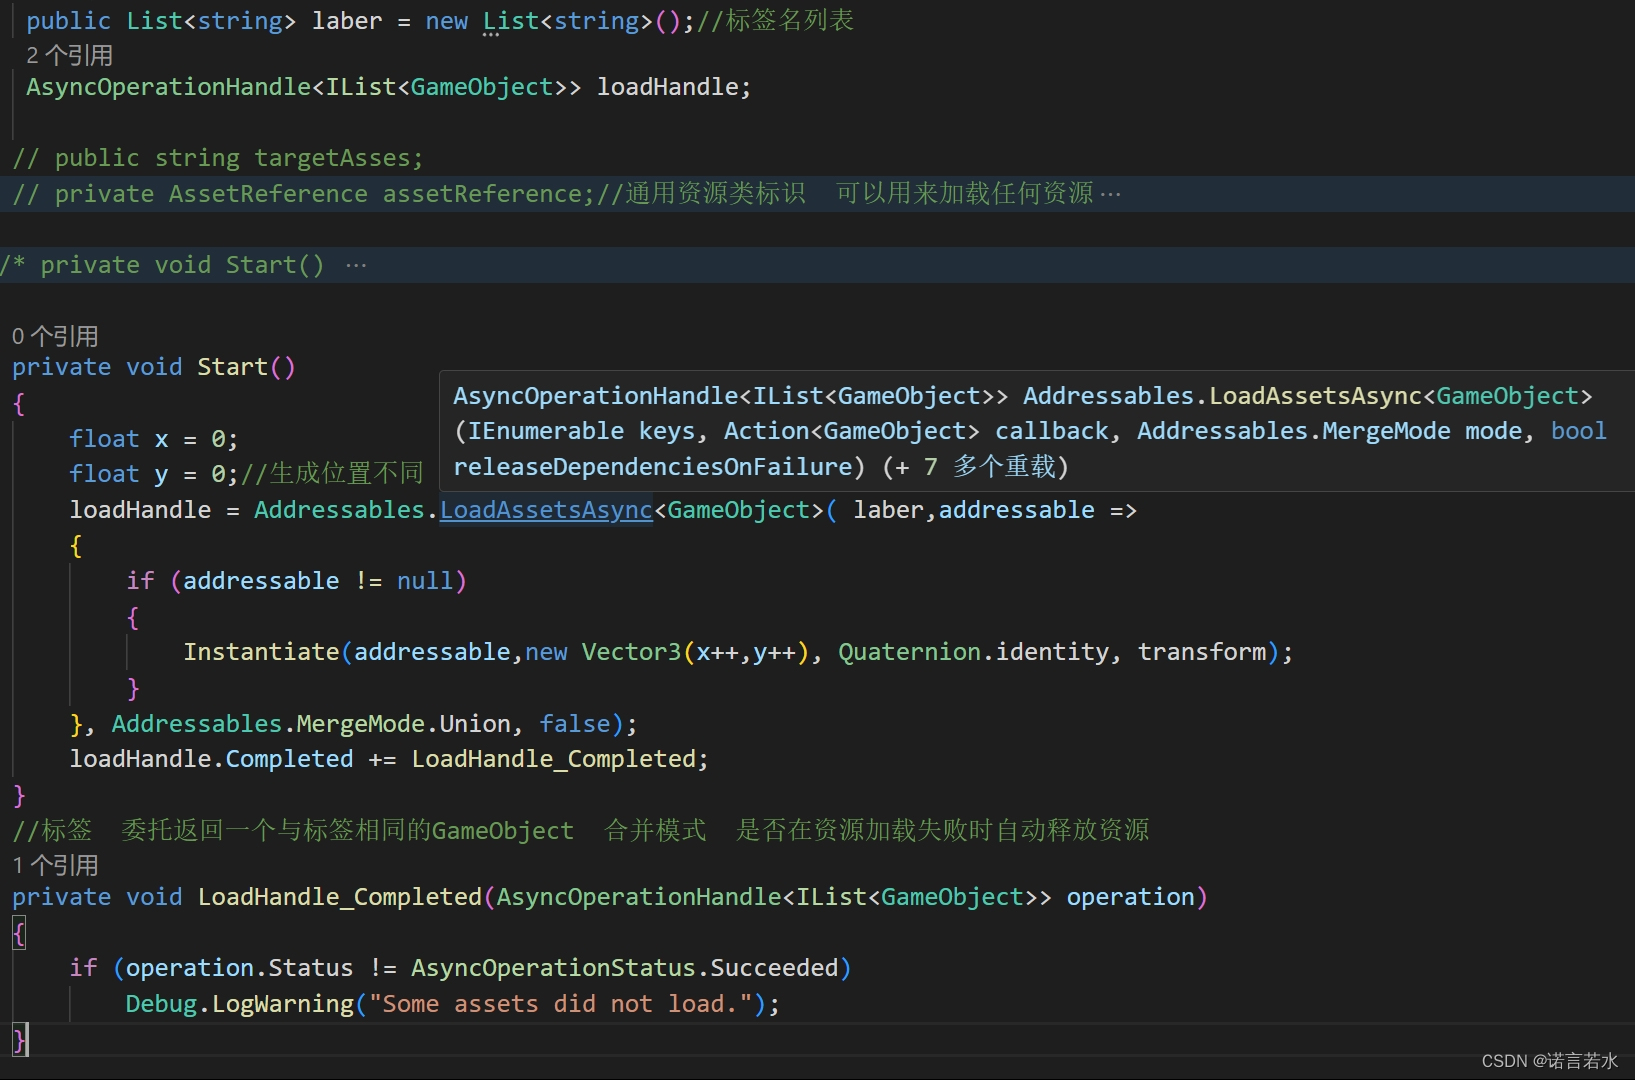Image resolution: width=1635 pixels, height=1080 pixels.
Task: Click 'private void Start()' active method signature
Action: (x=154, y=367)
